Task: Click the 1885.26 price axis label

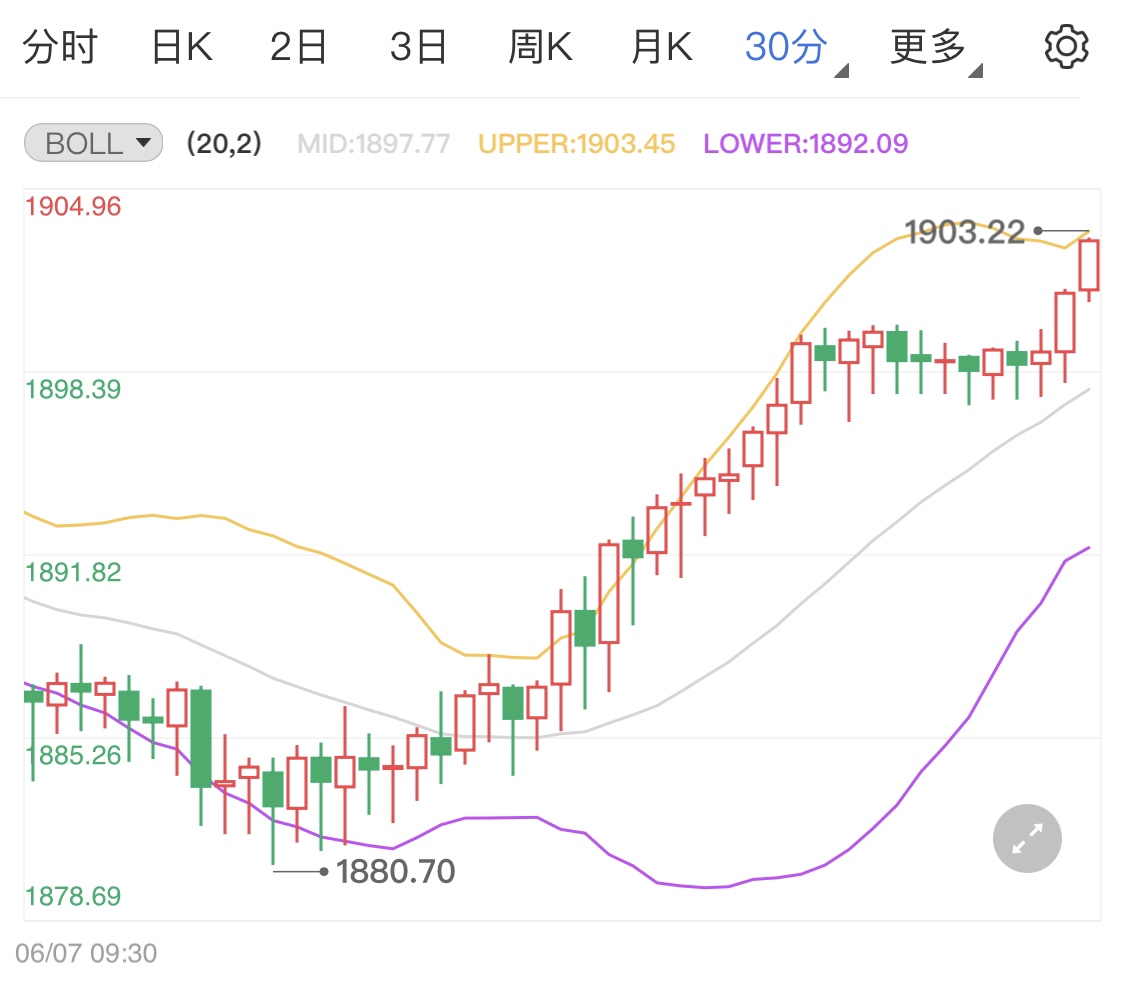Action: point(75,755)
